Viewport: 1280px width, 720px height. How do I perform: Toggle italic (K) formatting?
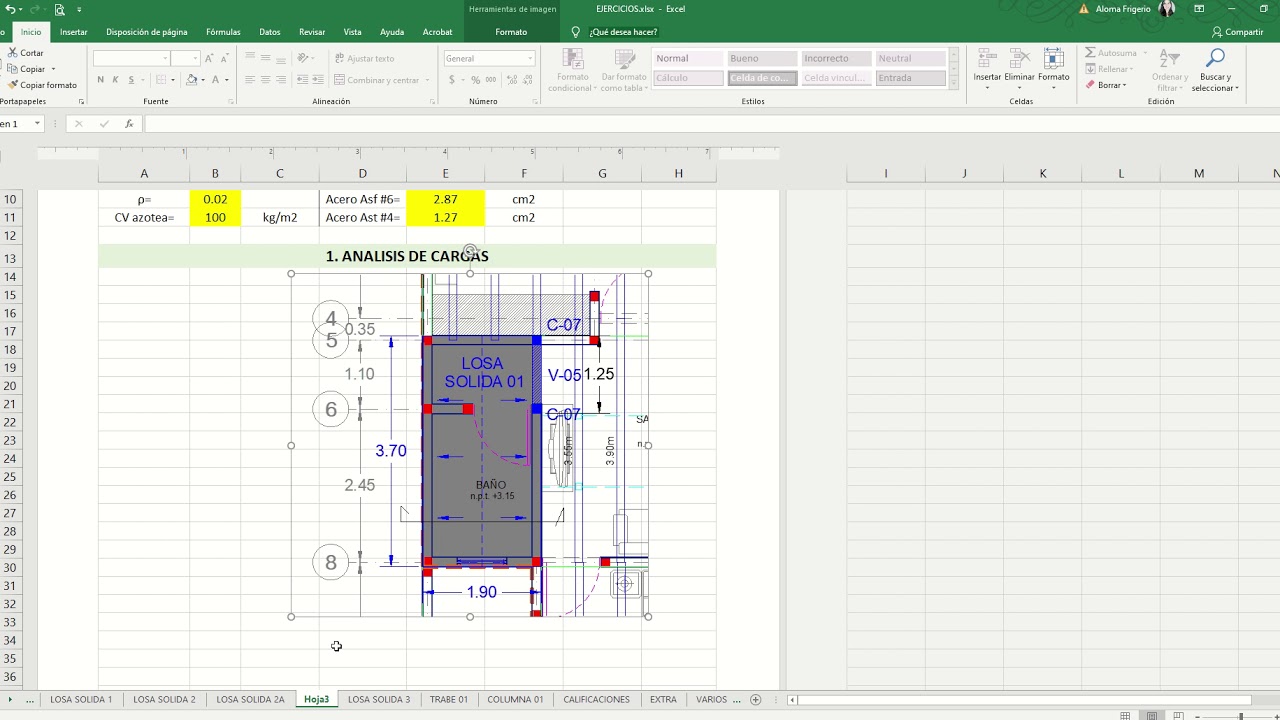pyautogui.click(x=115, y=80)
